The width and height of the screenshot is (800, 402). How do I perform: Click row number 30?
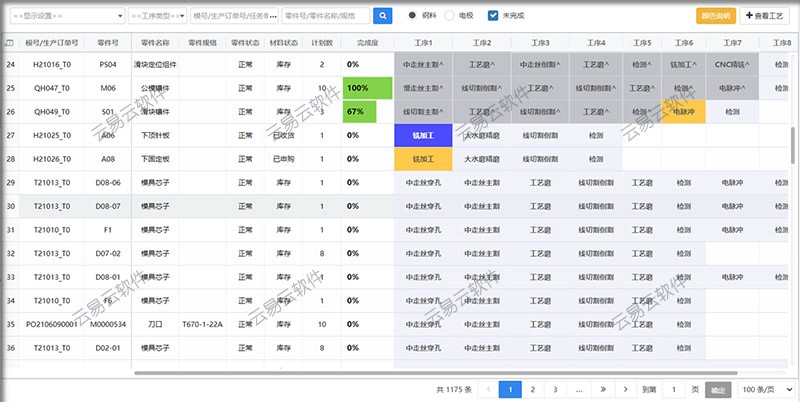pyautogui.click(x=10, y=206)
